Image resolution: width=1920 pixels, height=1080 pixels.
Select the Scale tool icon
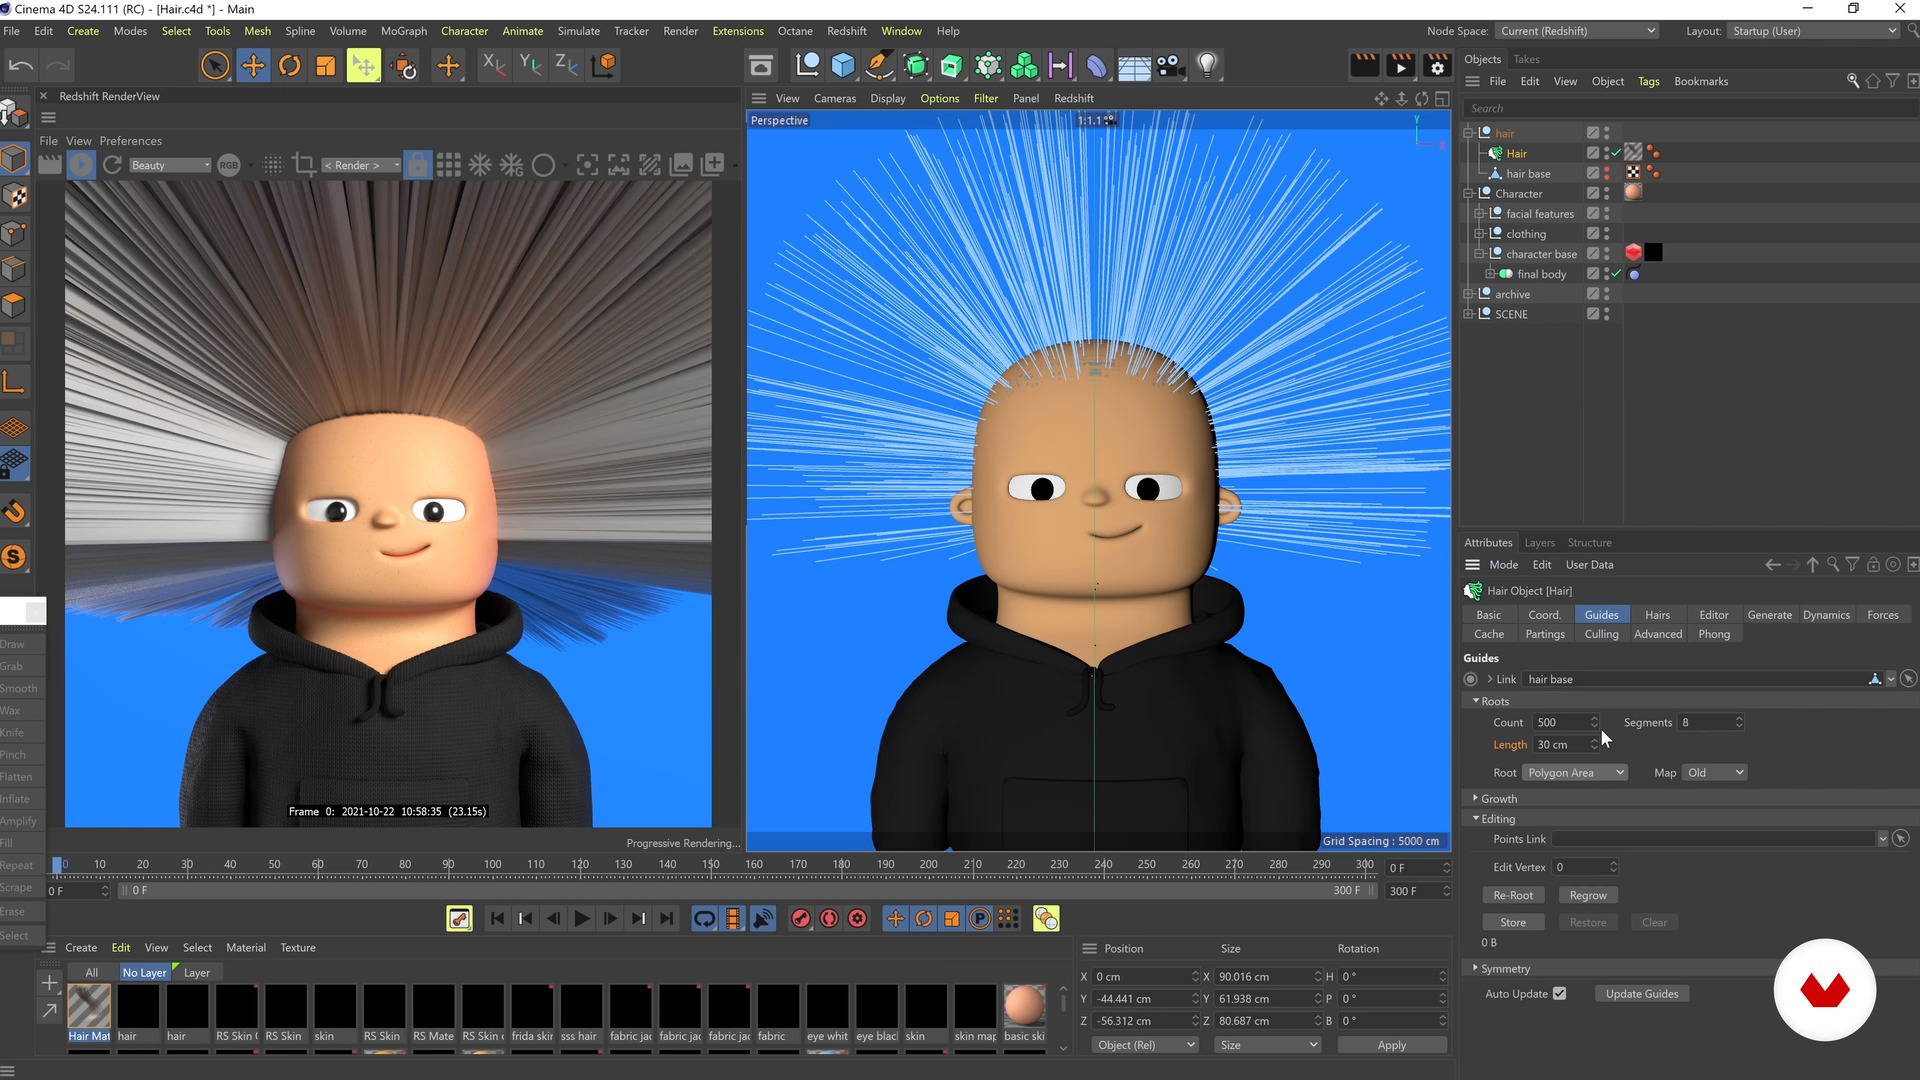point(326,66)
